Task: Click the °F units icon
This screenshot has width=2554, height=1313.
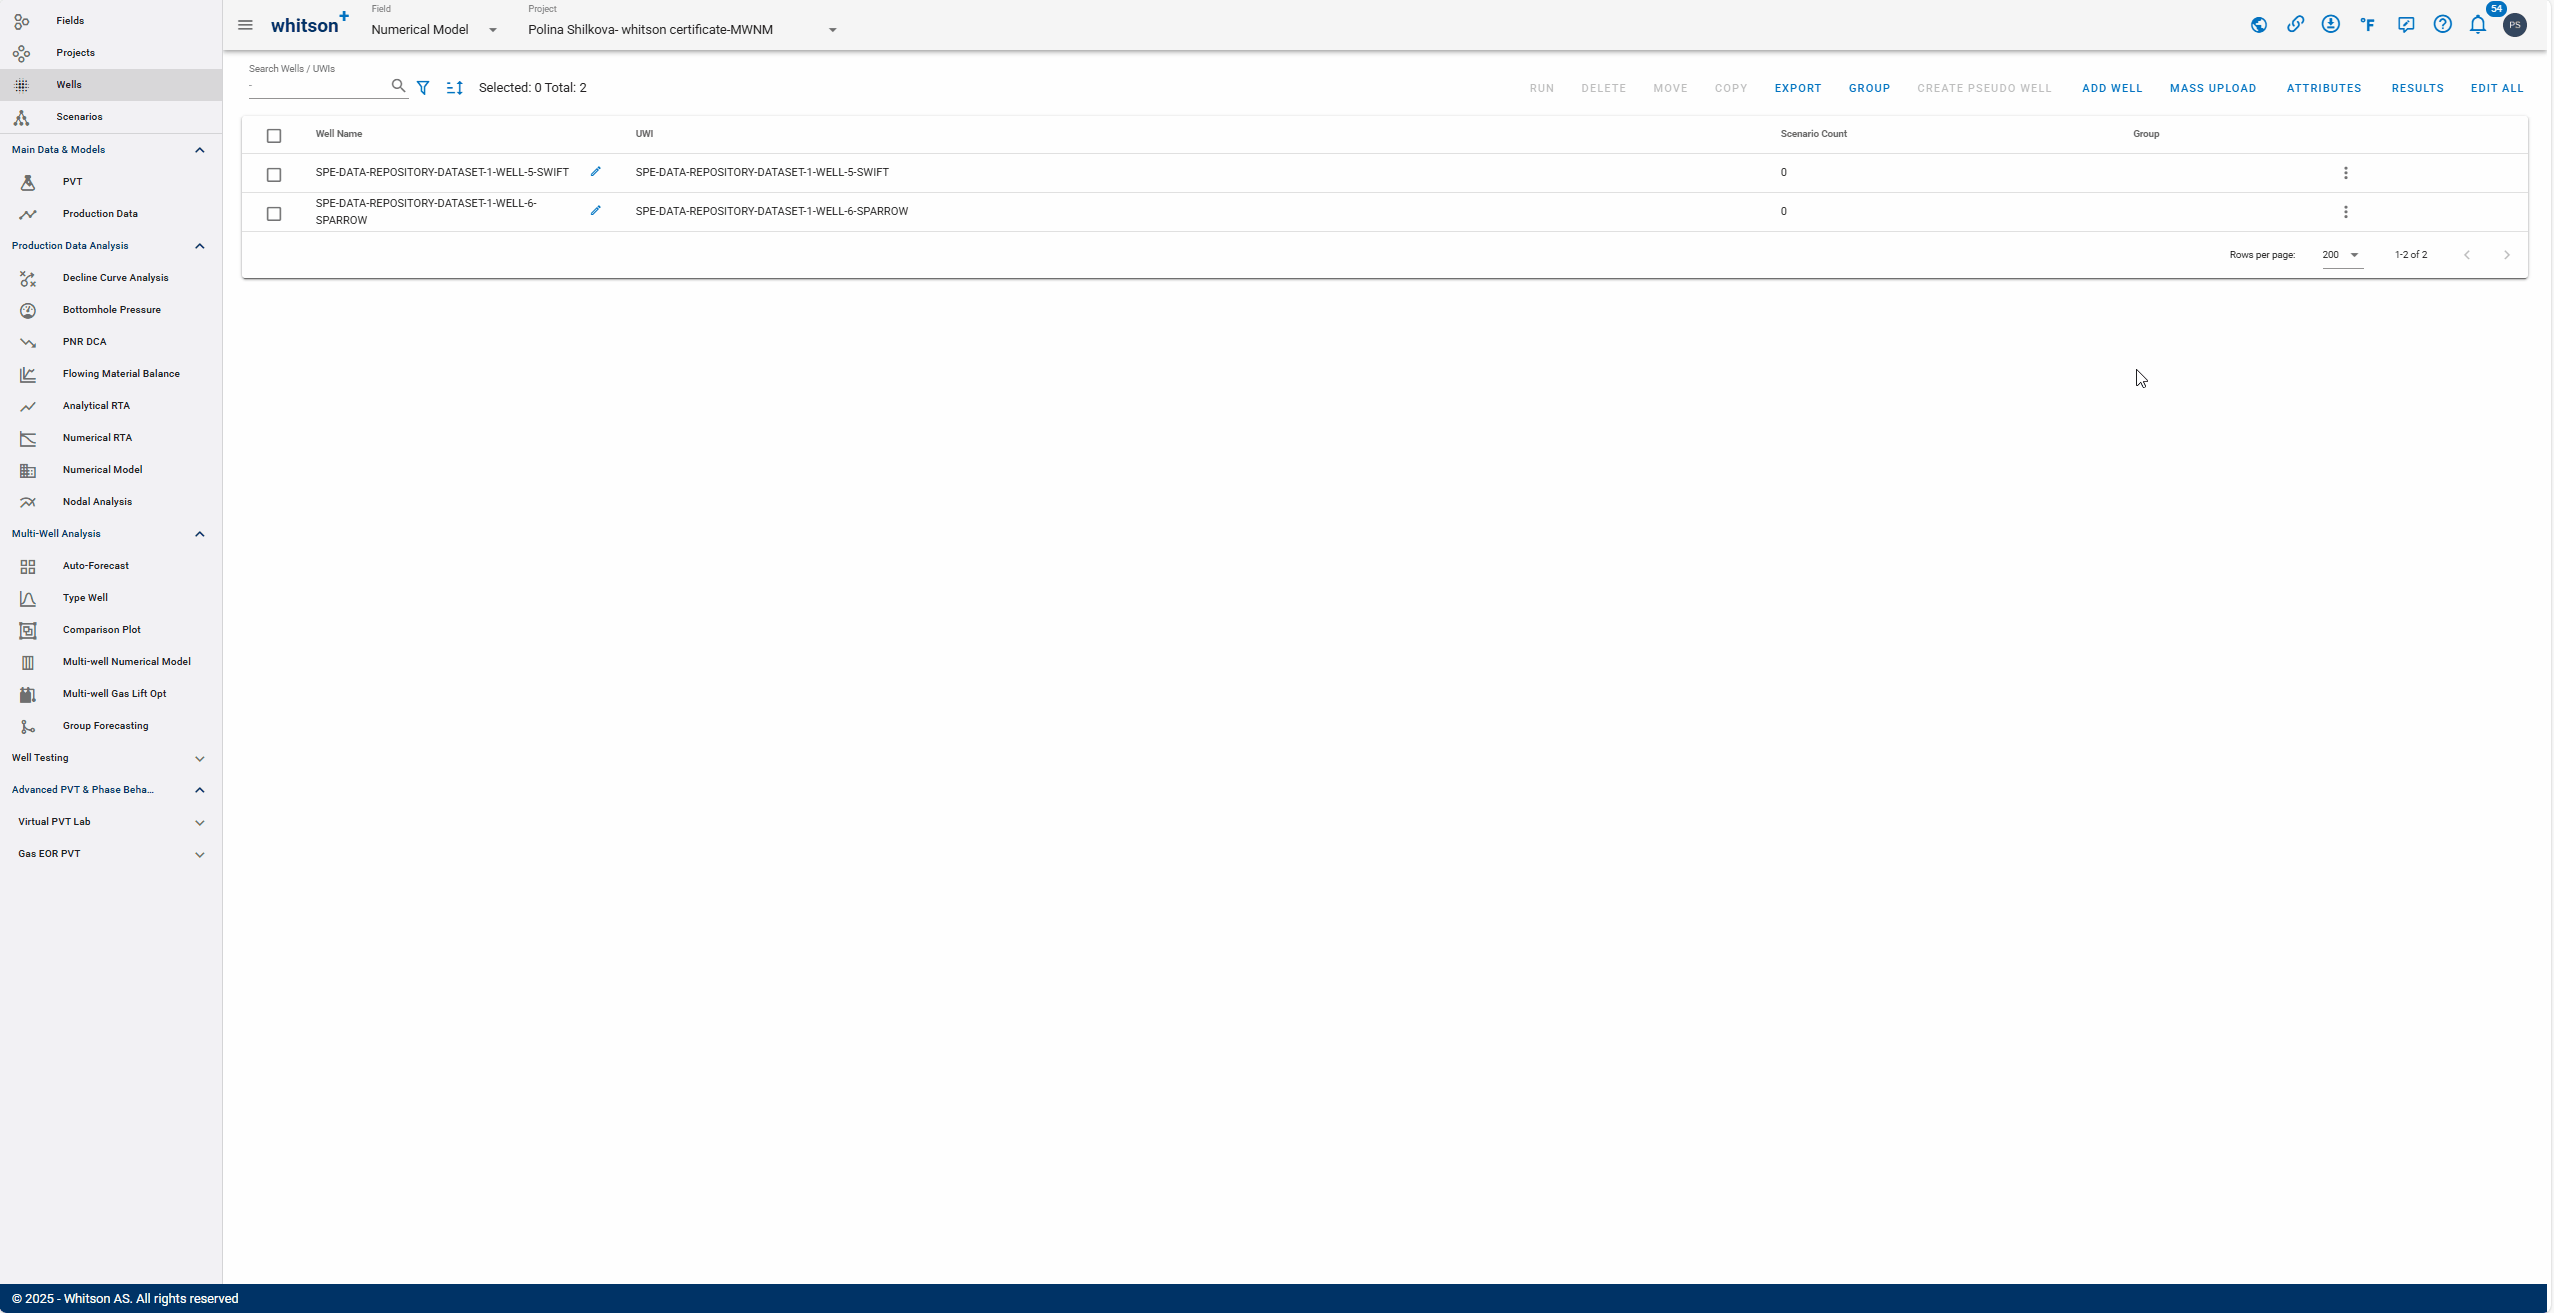Action: (2368, 25)
